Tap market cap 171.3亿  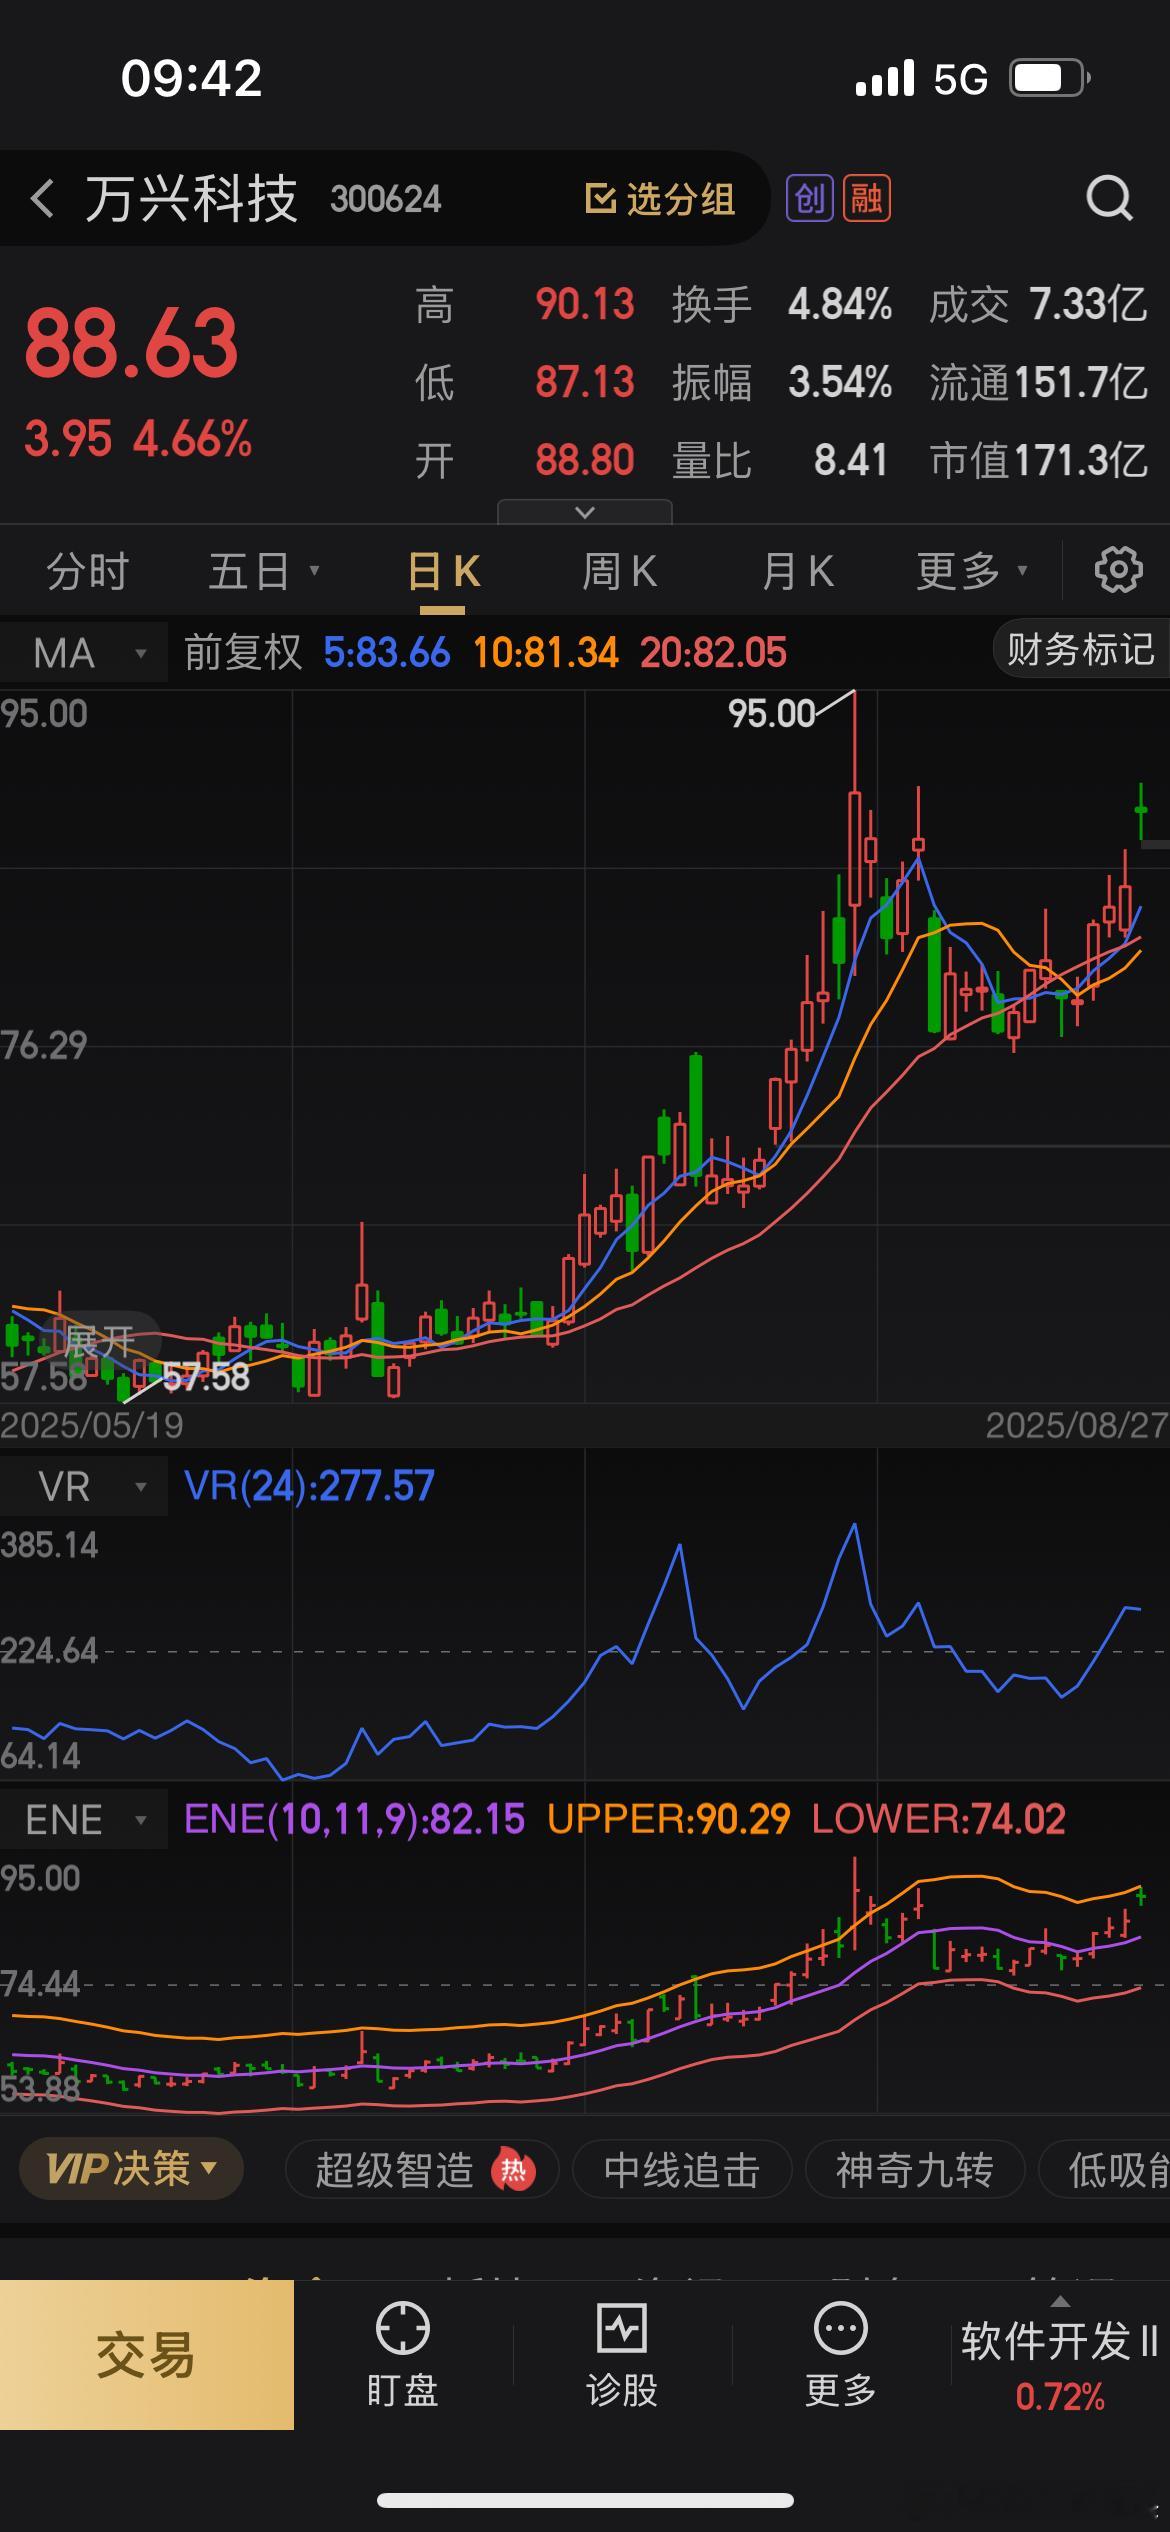pos(1081,460)
